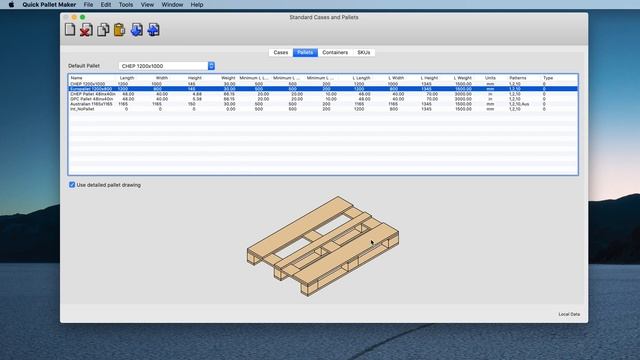The image size is (640, 360).
Task: Sort by the L Weight column header
Action: pyautogui.click(x=463, y=78)
